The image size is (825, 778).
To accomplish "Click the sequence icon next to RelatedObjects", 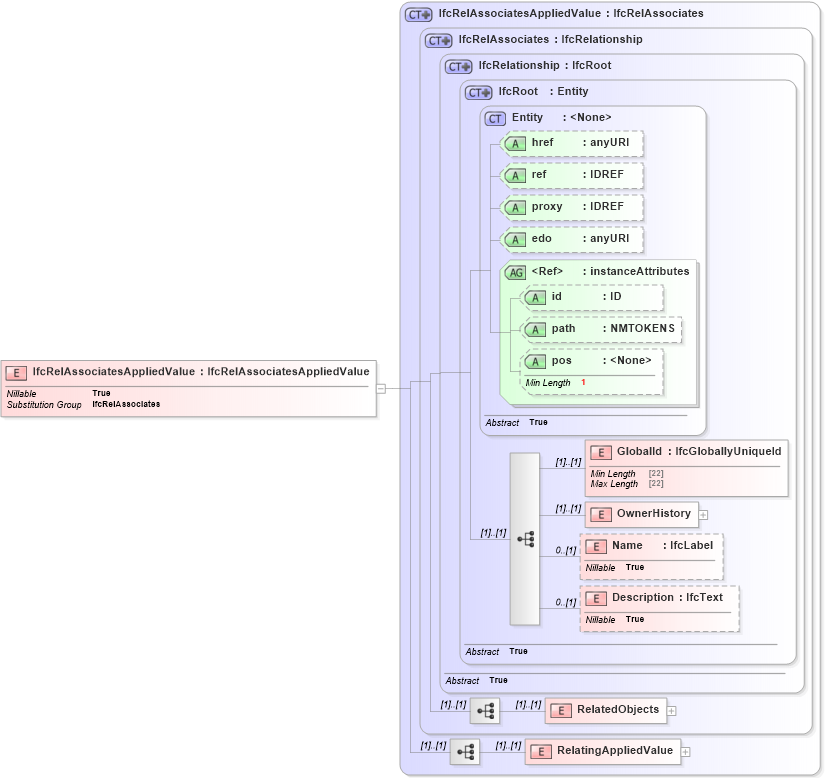I will (486, 710).
